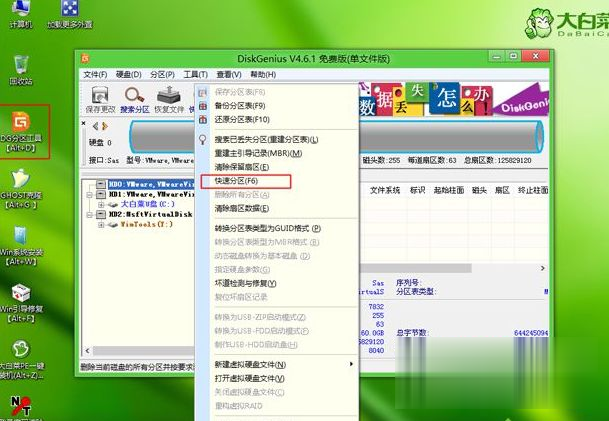609x421 pixels.
Task: Open the 硬盘(D) menu
Action: 129,74
